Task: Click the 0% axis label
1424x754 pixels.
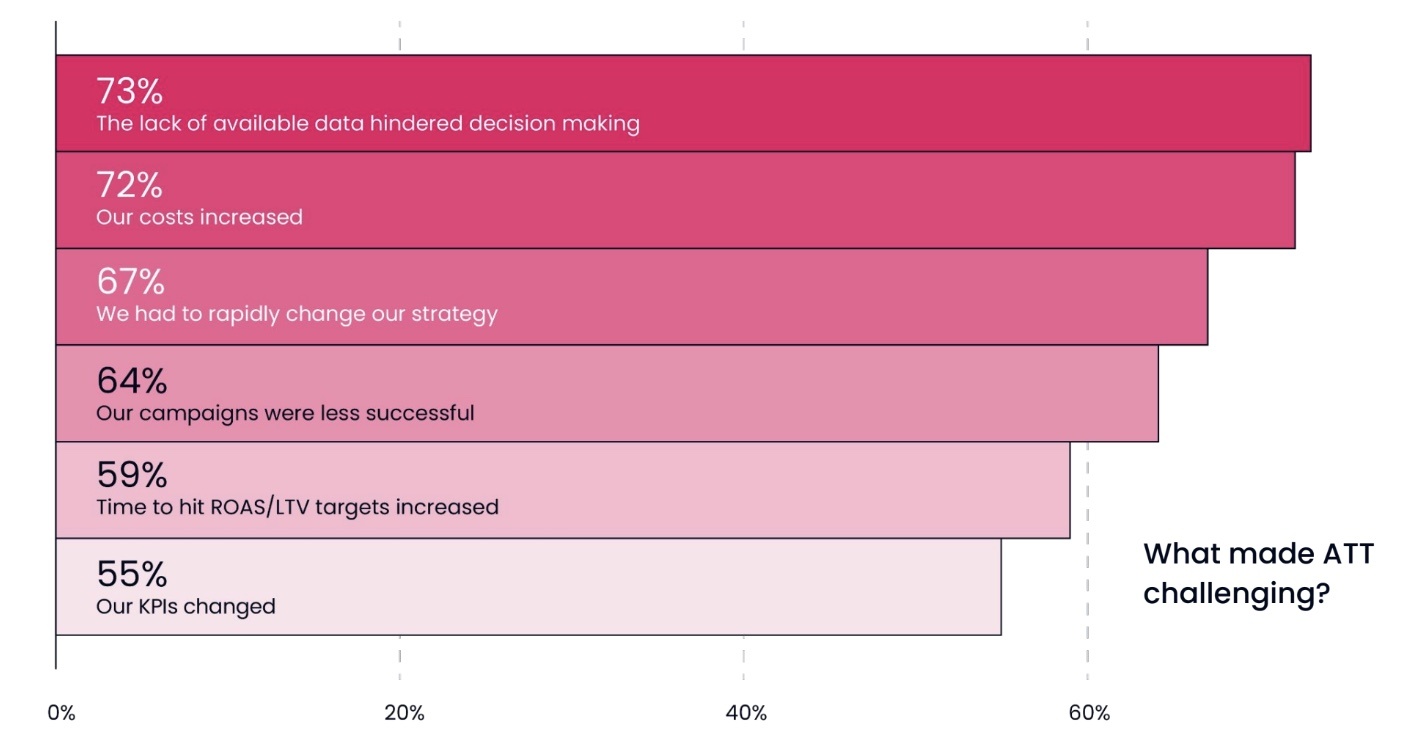Action: [x=61, y=713]
